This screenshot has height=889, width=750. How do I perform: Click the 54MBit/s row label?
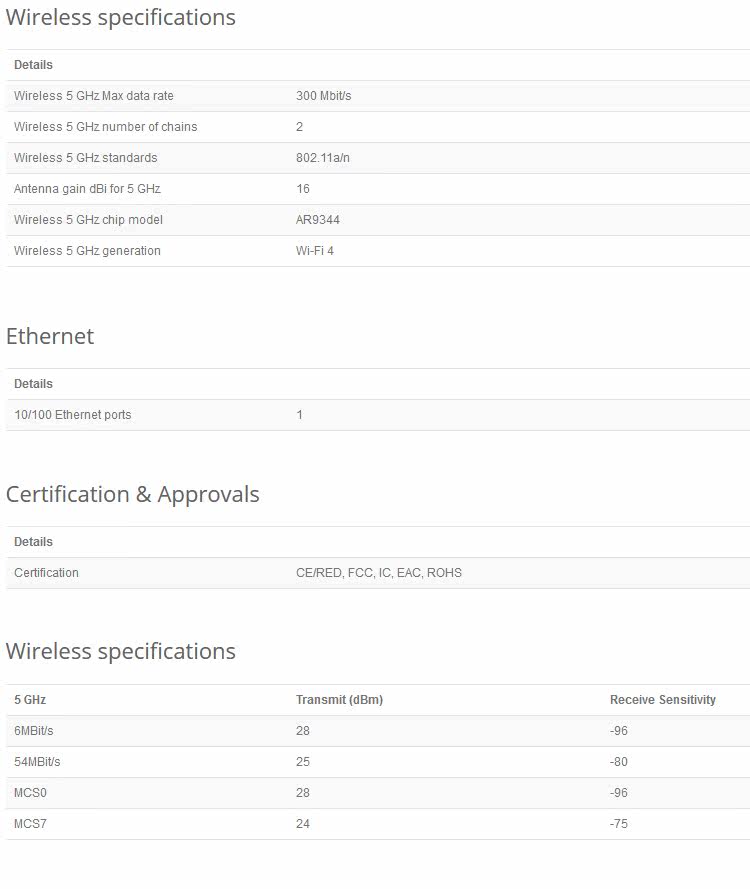37,761
